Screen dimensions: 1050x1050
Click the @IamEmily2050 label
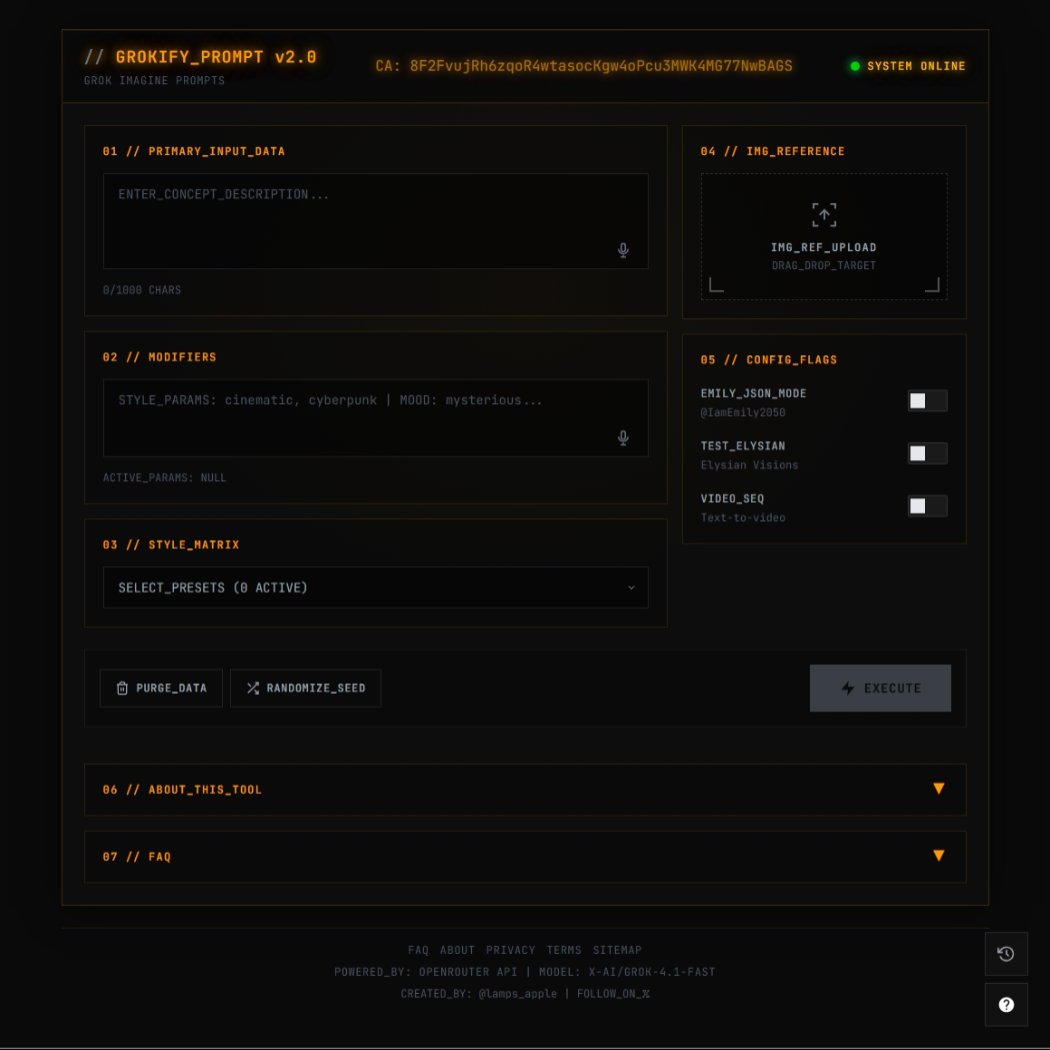(x=743, y=412)
